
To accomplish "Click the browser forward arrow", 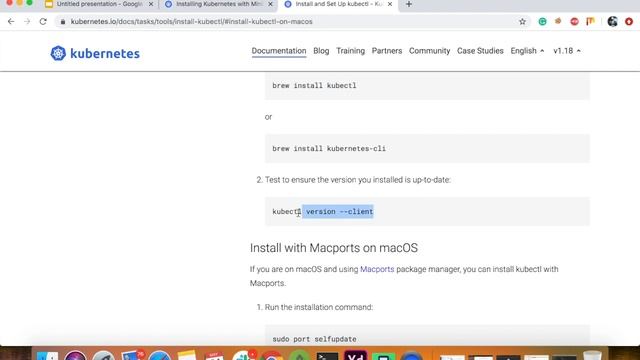I will tap(27, 22).
